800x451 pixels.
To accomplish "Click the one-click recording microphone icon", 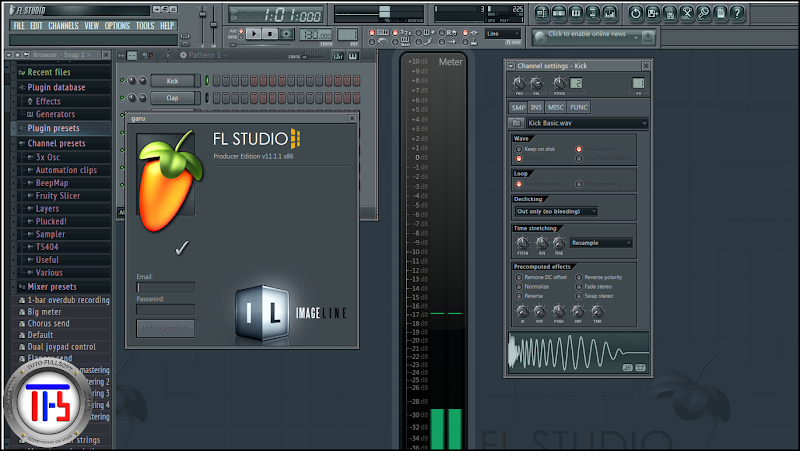I will pos(703,13).
